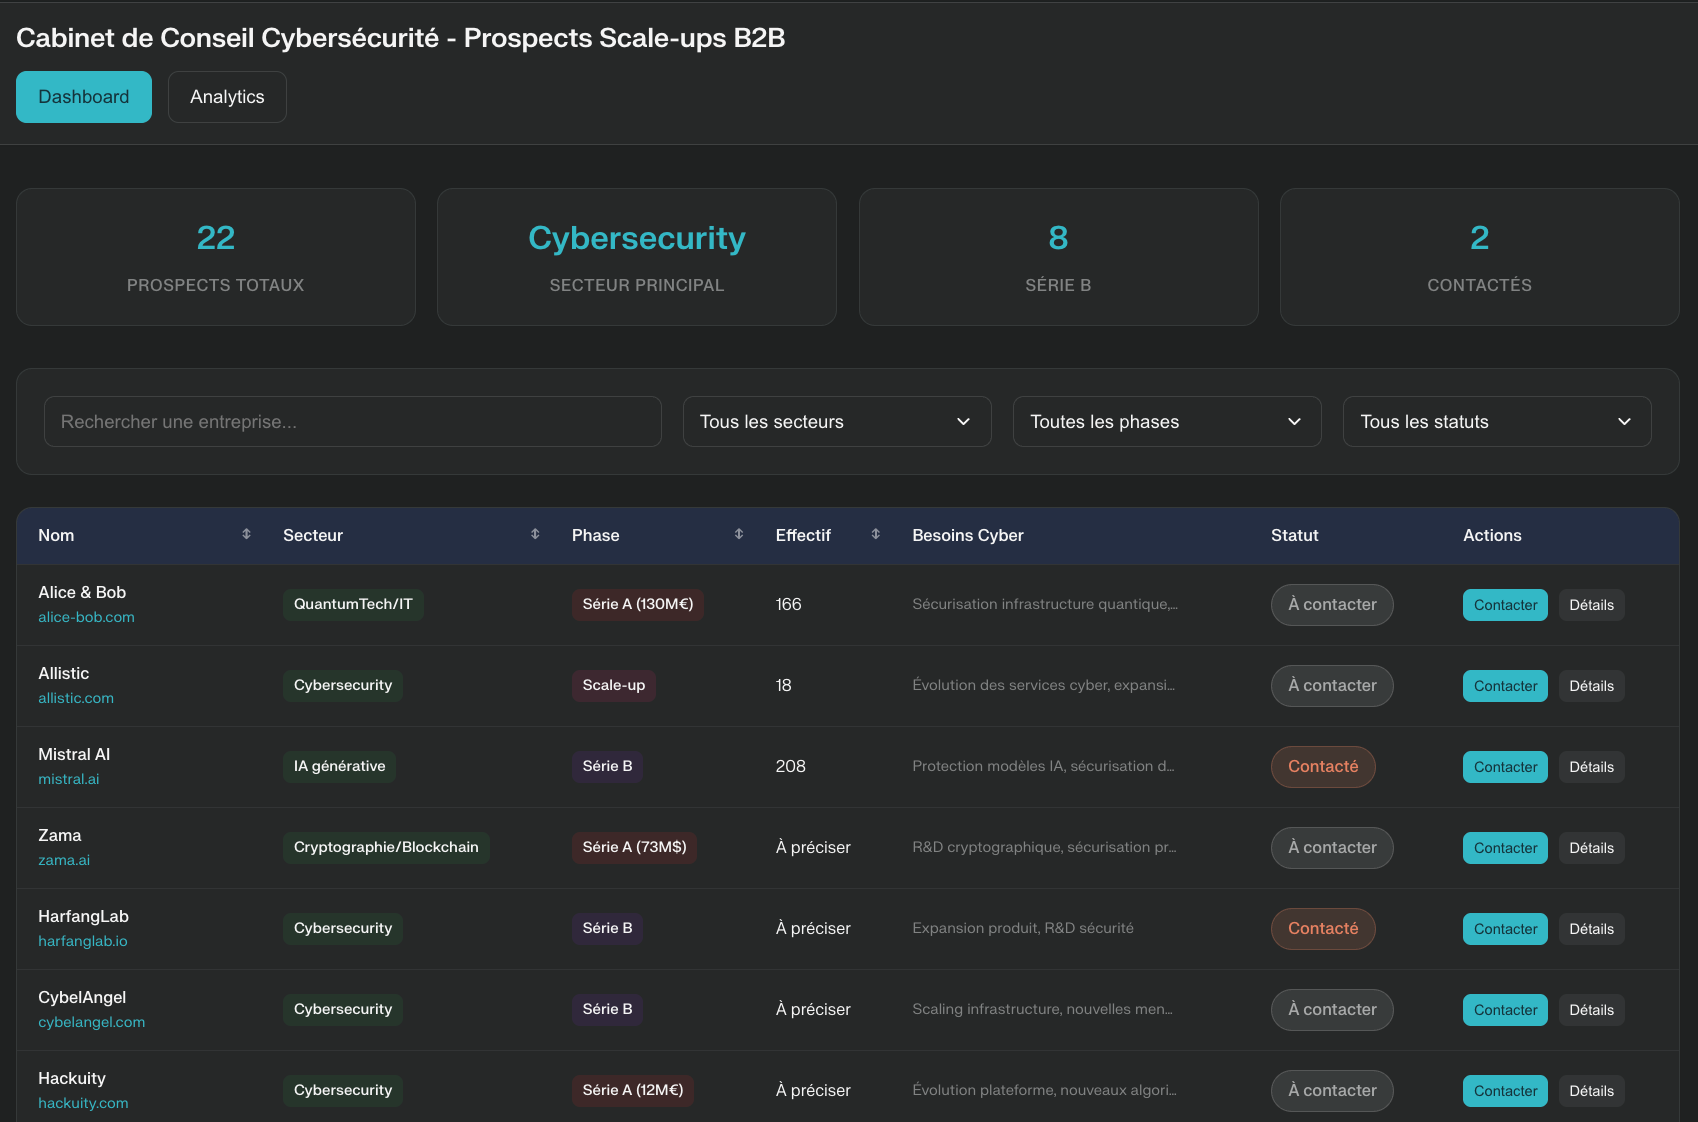
Task: Click the À contacter status for Hackuity
Action: click(1332, 1091)
